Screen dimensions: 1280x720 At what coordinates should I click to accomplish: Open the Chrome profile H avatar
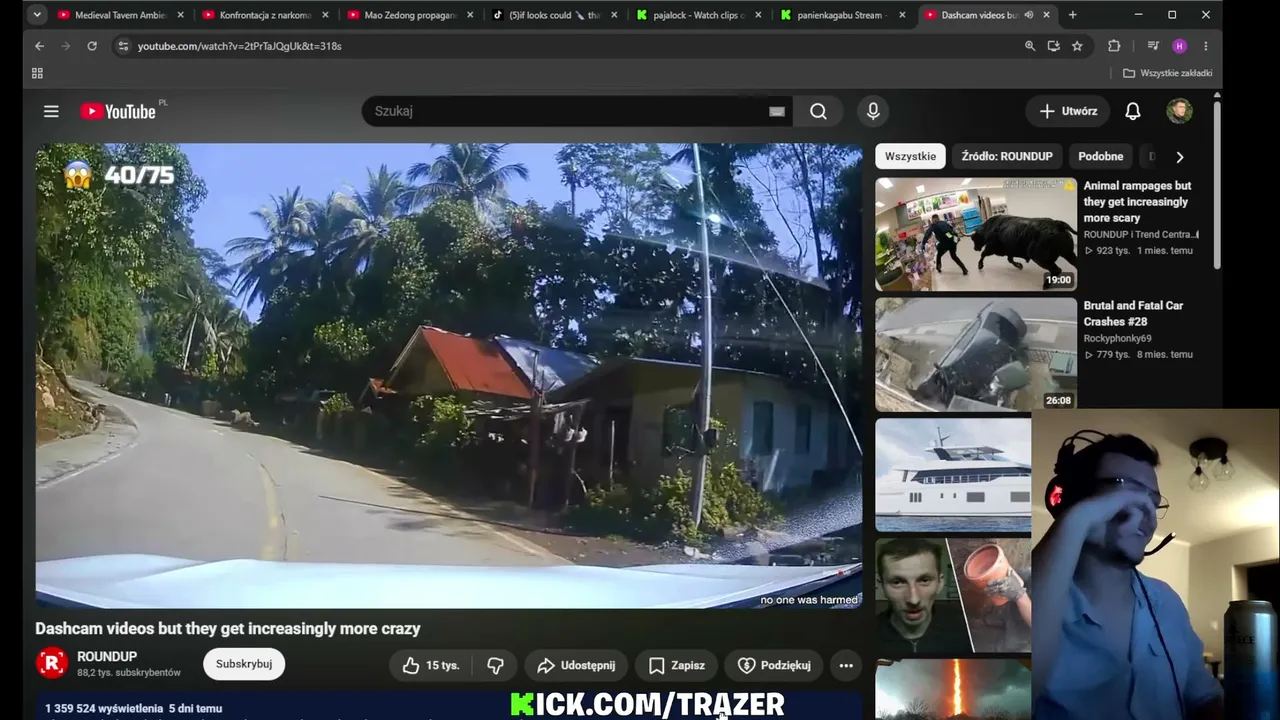pyautogui.click(x=1179, y=46)
